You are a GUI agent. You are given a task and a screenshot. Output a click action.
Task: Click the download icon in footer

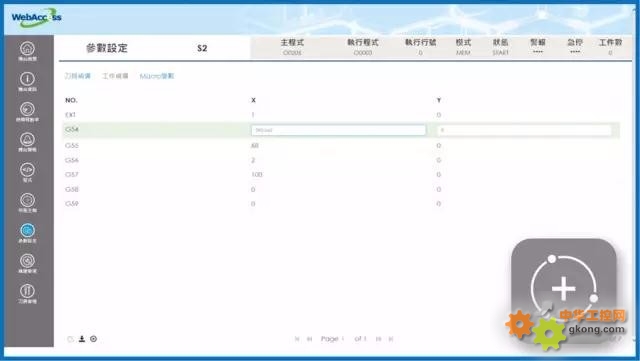(x=82, y=339)
